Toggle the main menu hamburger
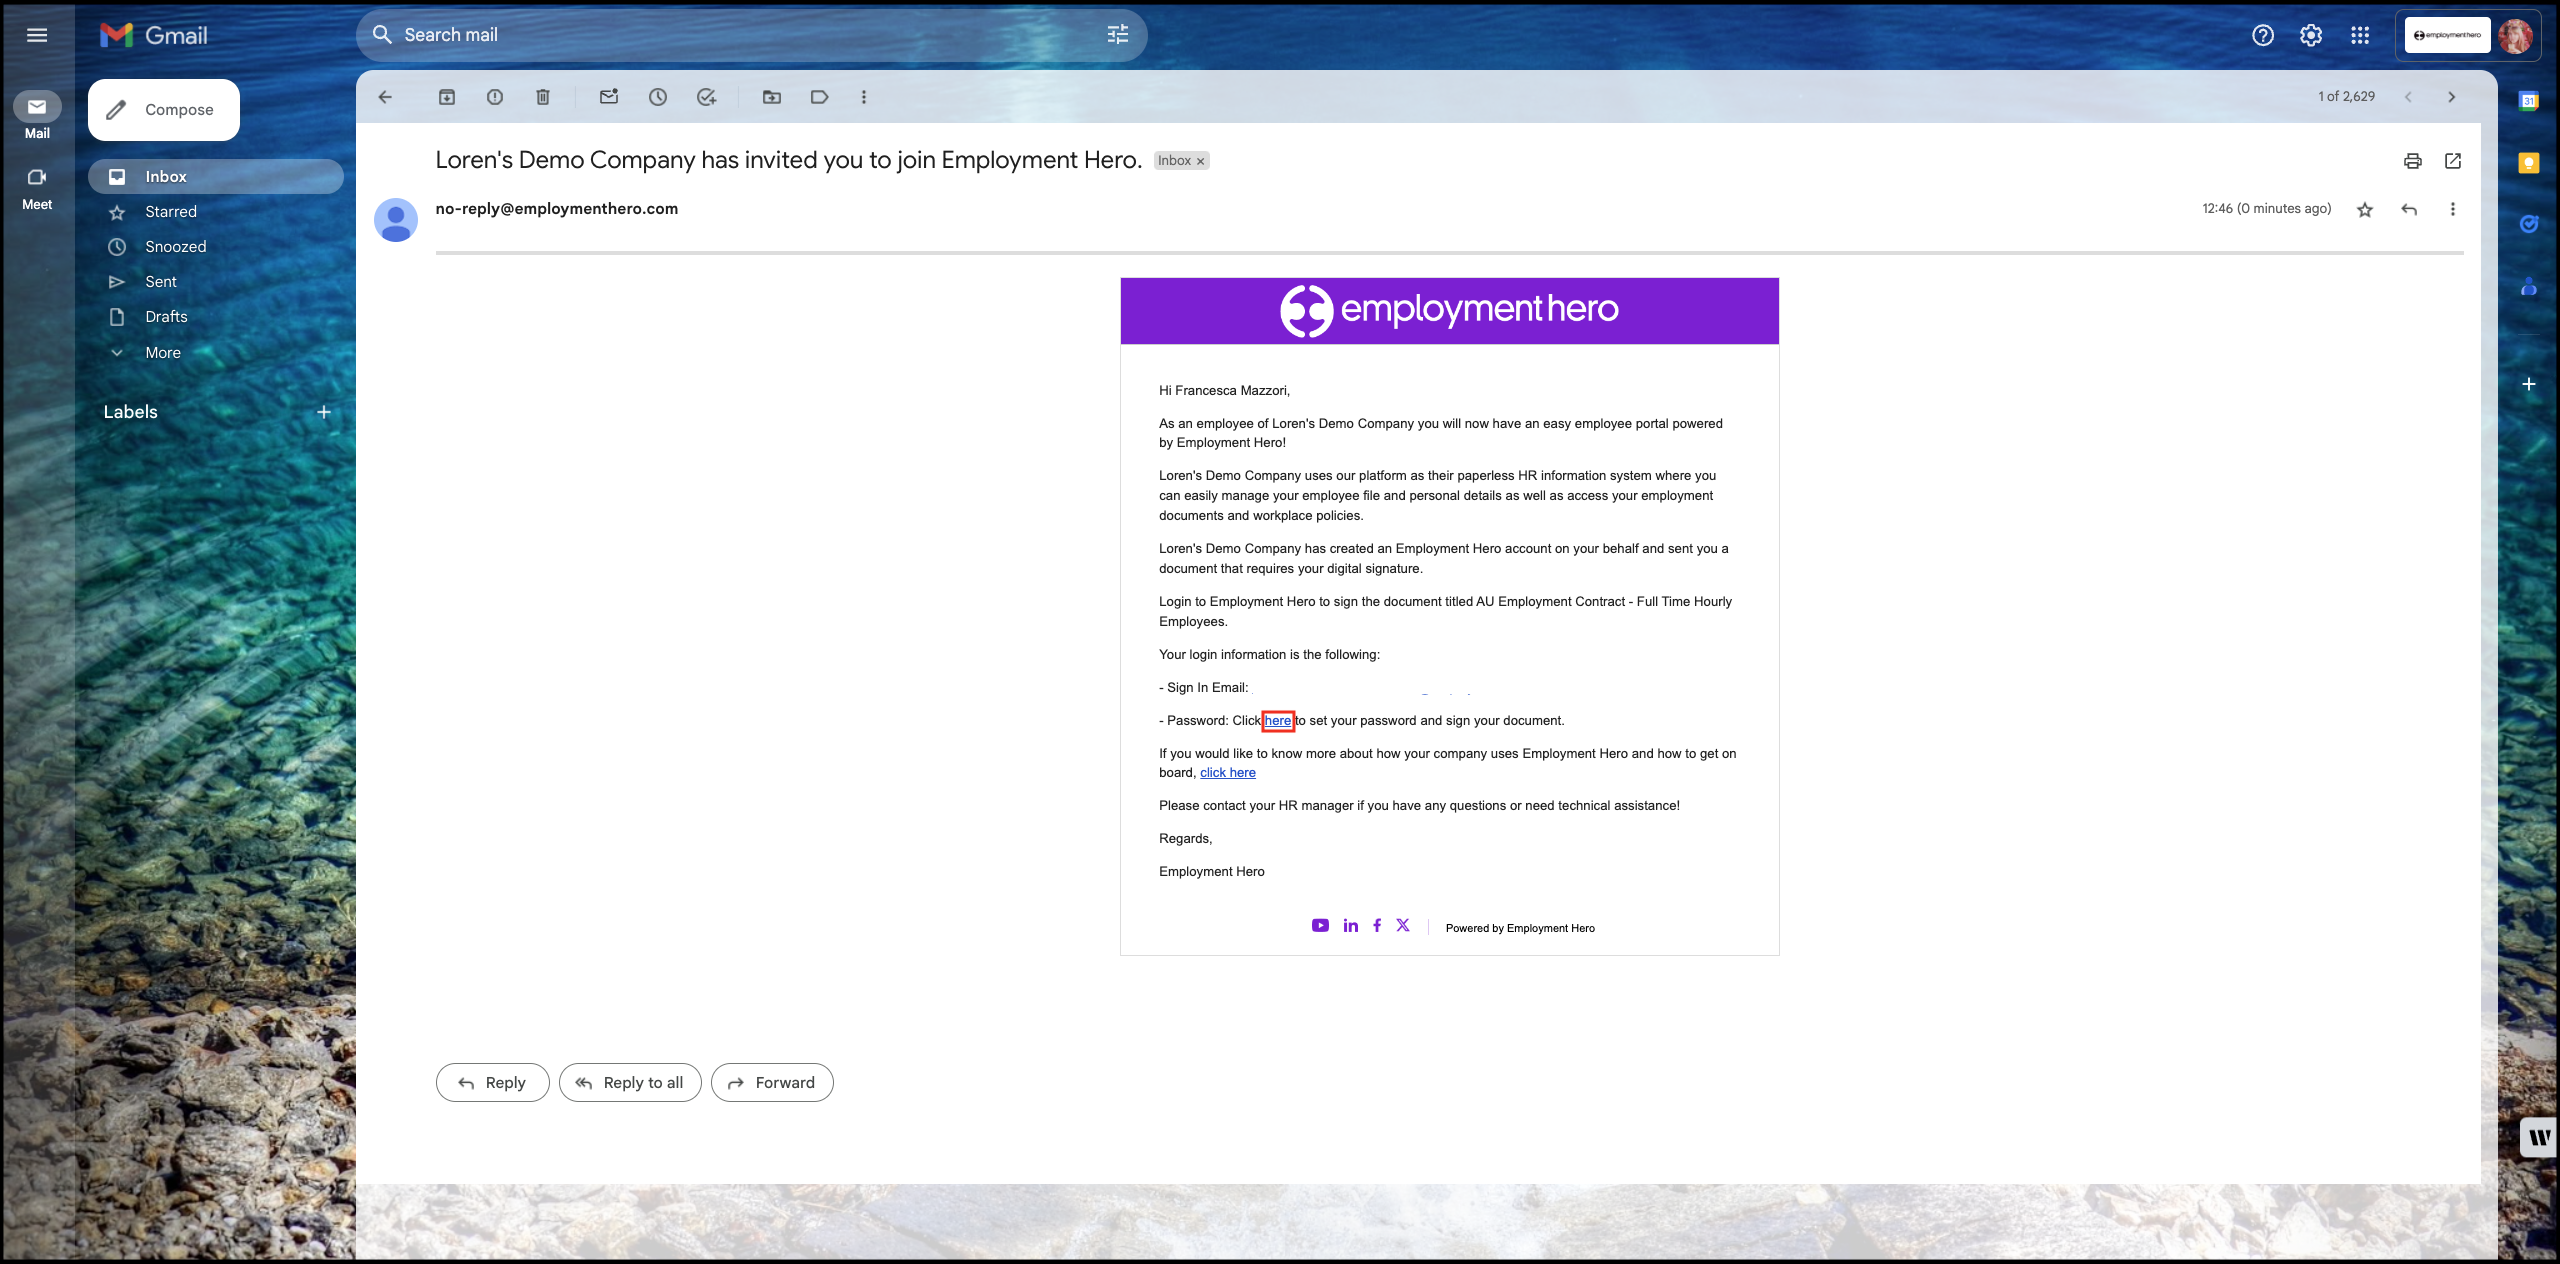This screenshot has width=2560, height=1264. point(37,35)
